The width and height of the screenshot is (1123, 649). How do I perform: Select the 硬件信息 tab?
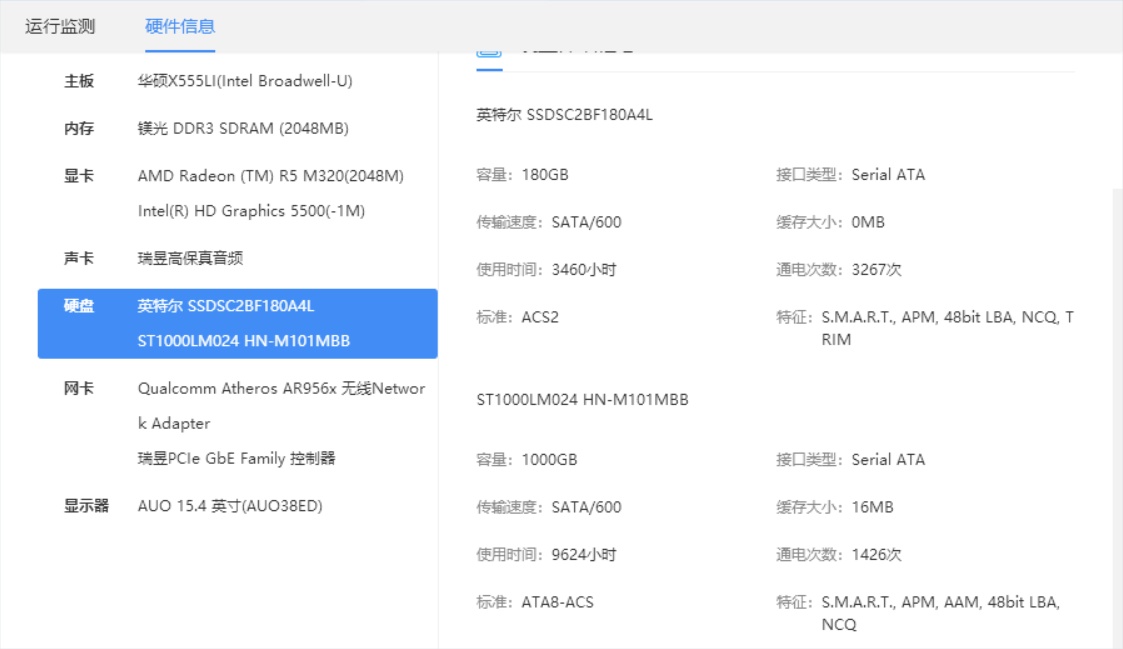tap(180, 27)
